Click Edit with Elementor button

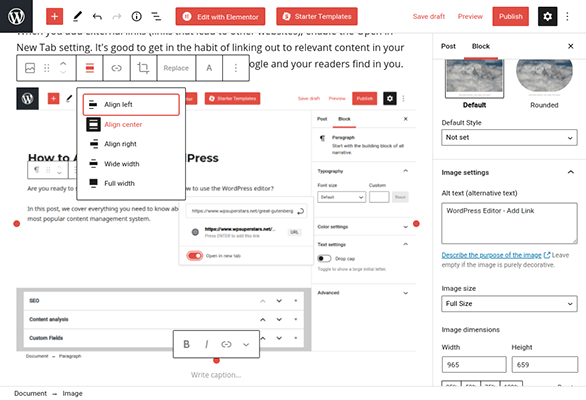click(x=220, y=16)
